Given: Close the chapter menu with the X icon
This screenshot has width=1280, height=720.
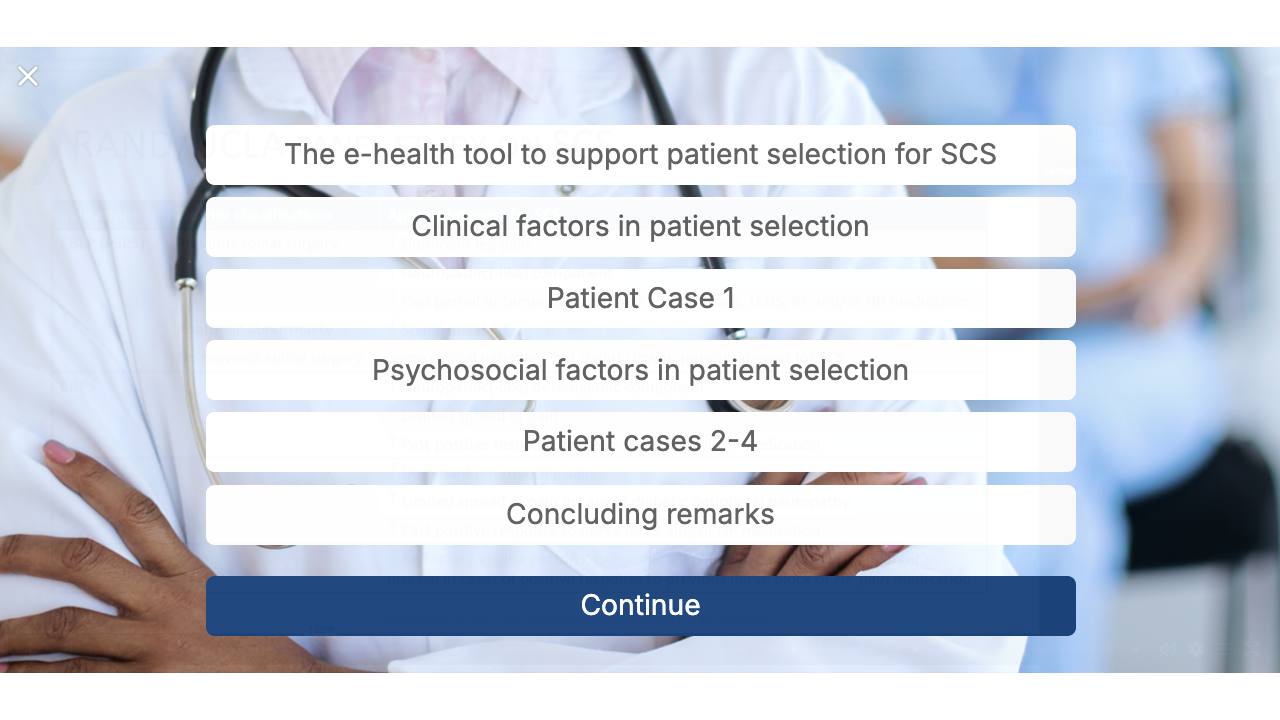Looking at the screenshot, I should pos(28,76).
